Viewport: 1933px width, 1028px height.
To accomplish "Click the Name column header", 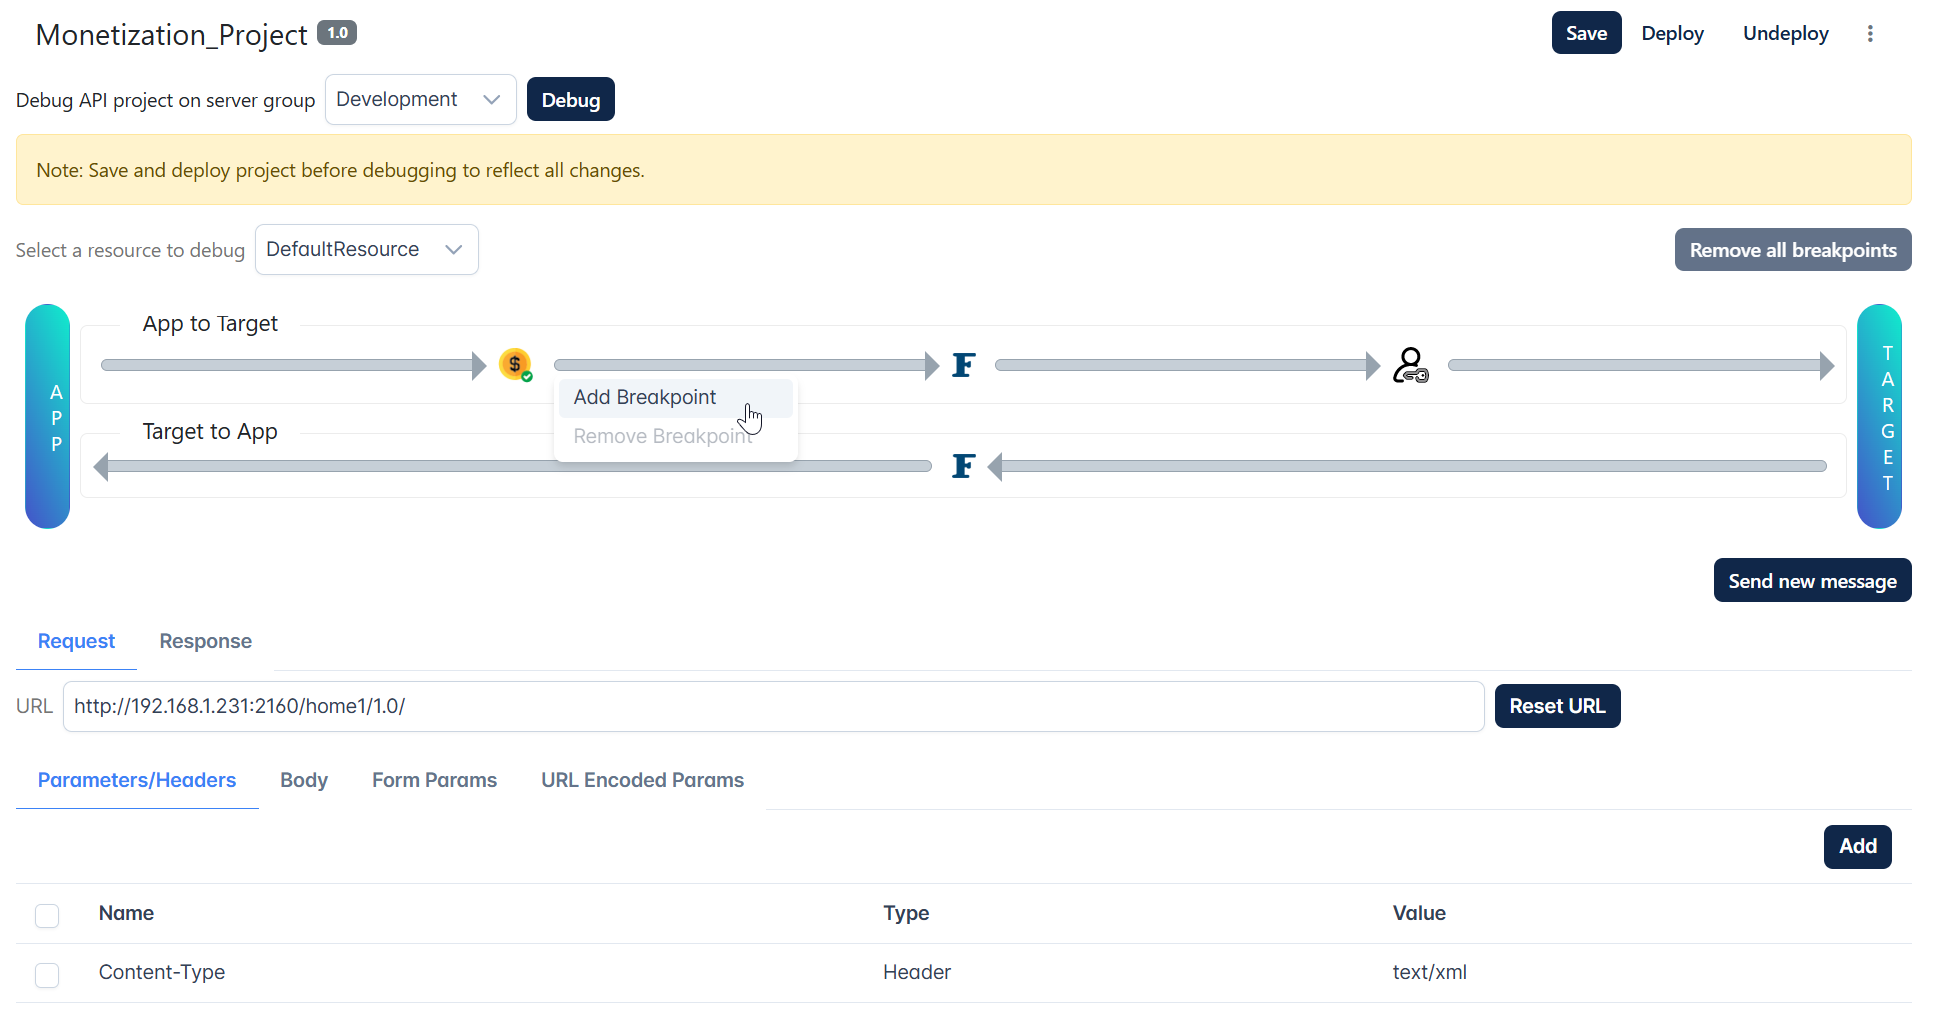I will [126, 913].
